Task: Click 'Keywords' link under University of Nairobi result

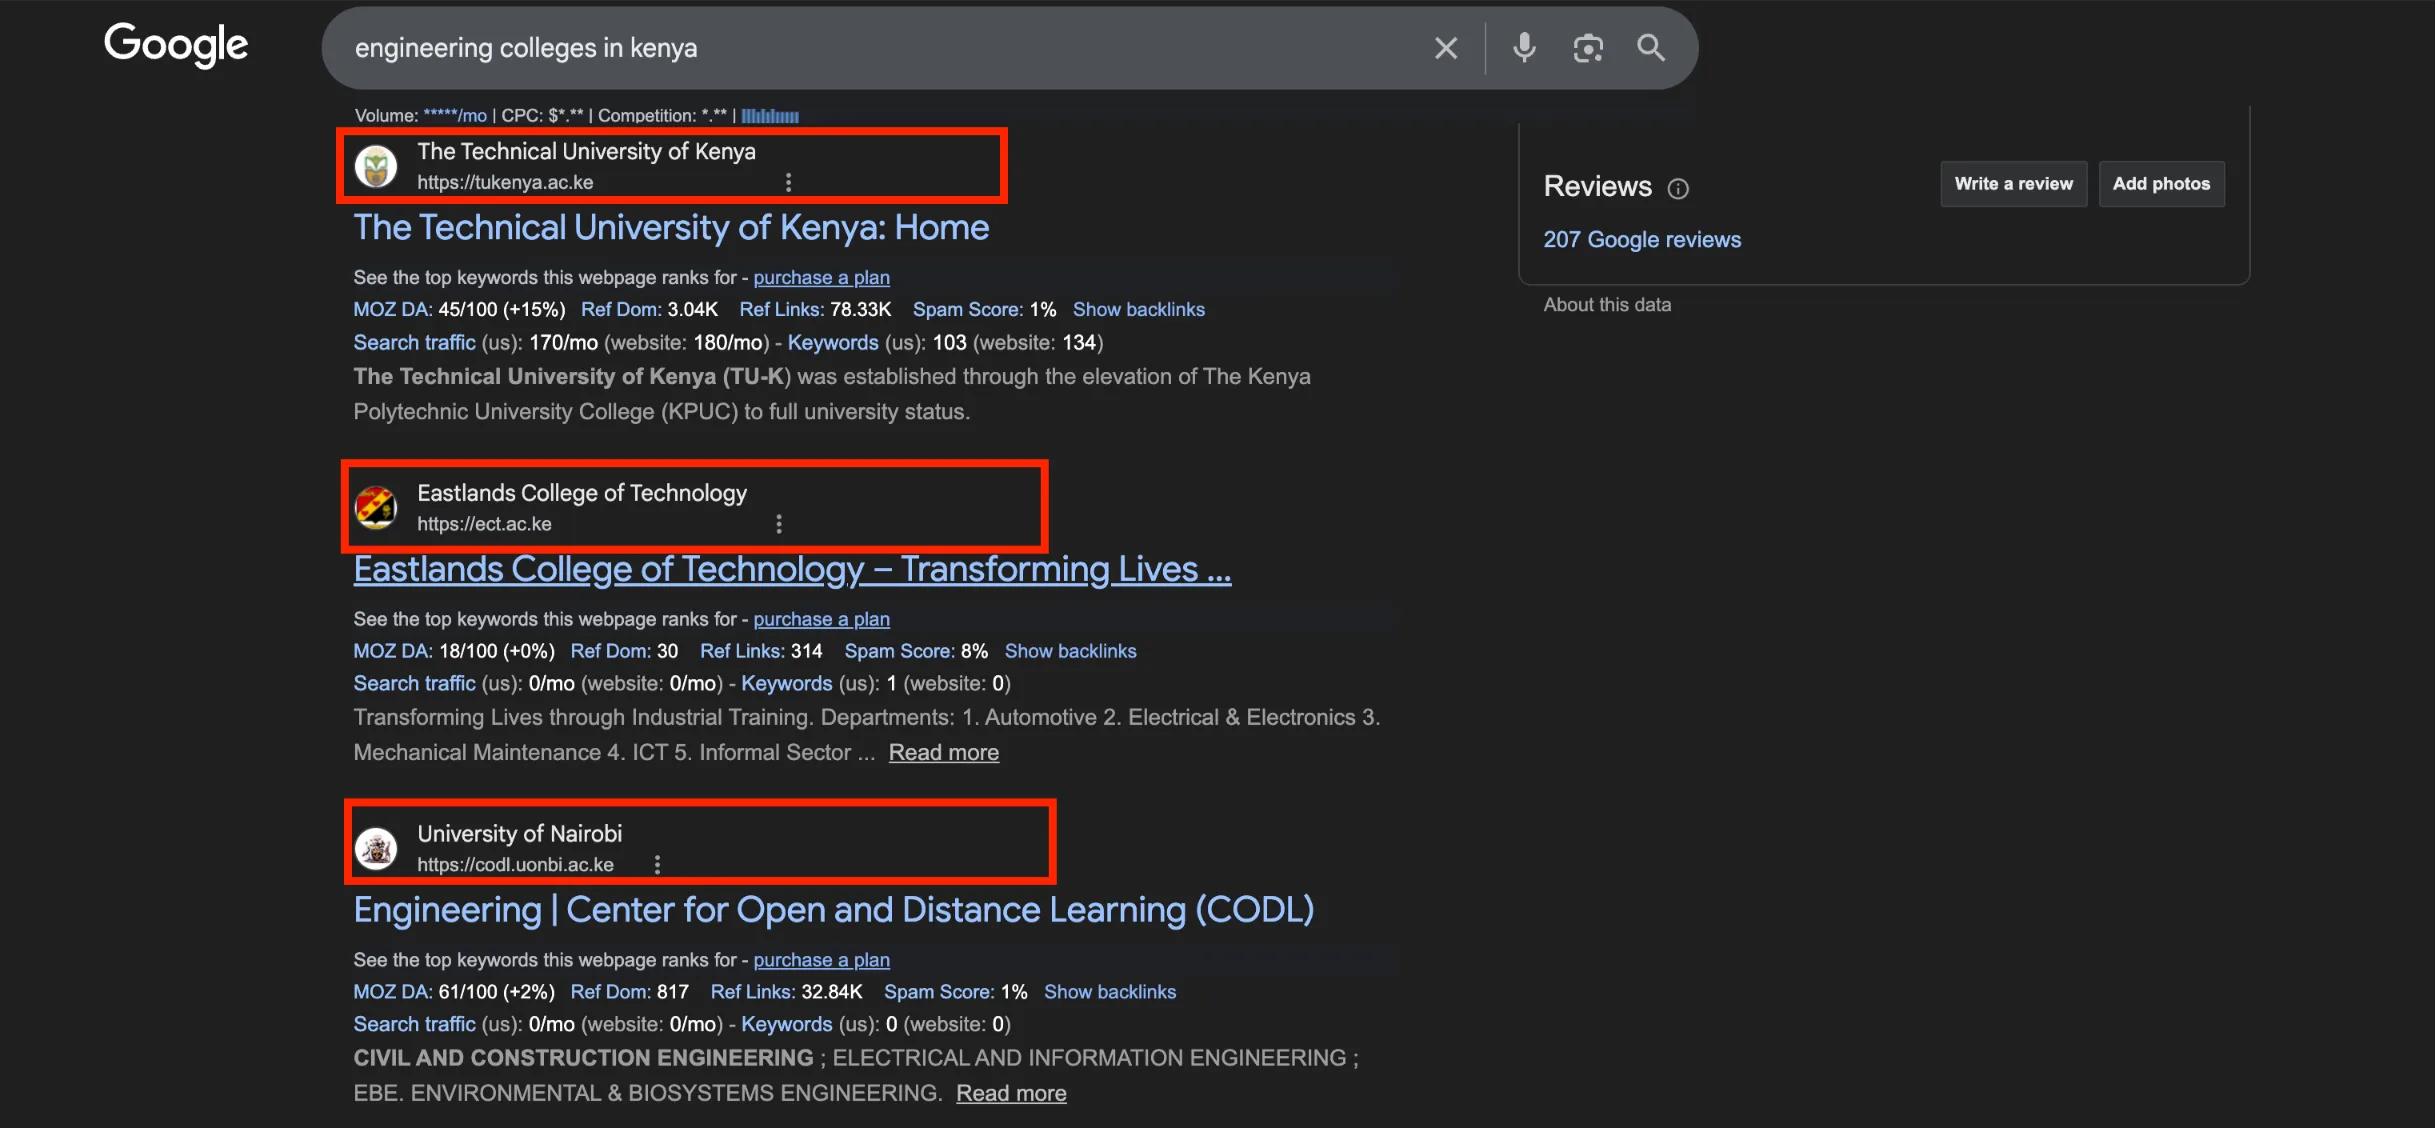Action: coord(786,1025)
